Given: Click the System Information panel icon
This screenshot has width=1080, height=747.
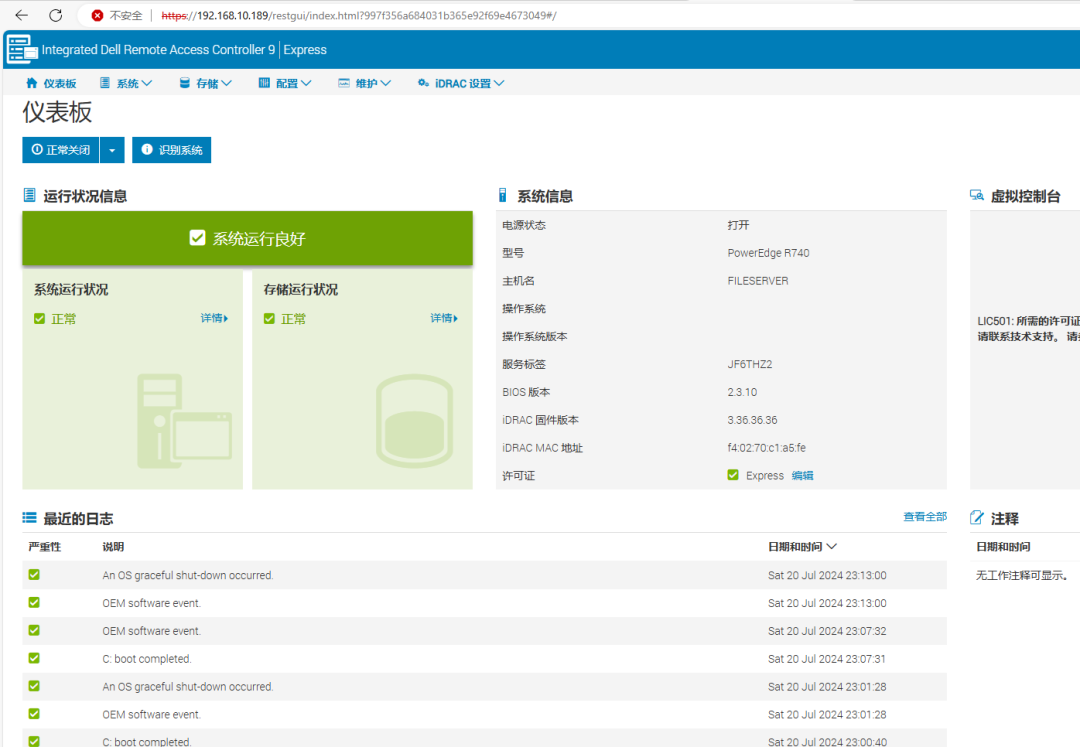Looking at the screenshot, I should (x=503, y=196).
